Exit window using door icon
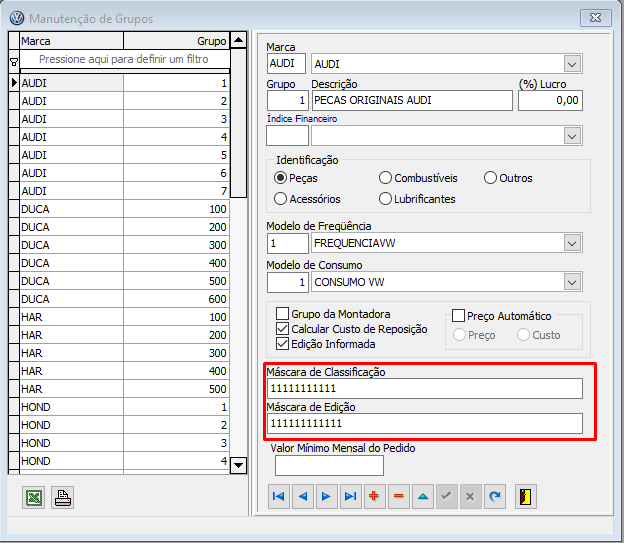This screenshot has height=543, width=624. [x=526, y=496]
